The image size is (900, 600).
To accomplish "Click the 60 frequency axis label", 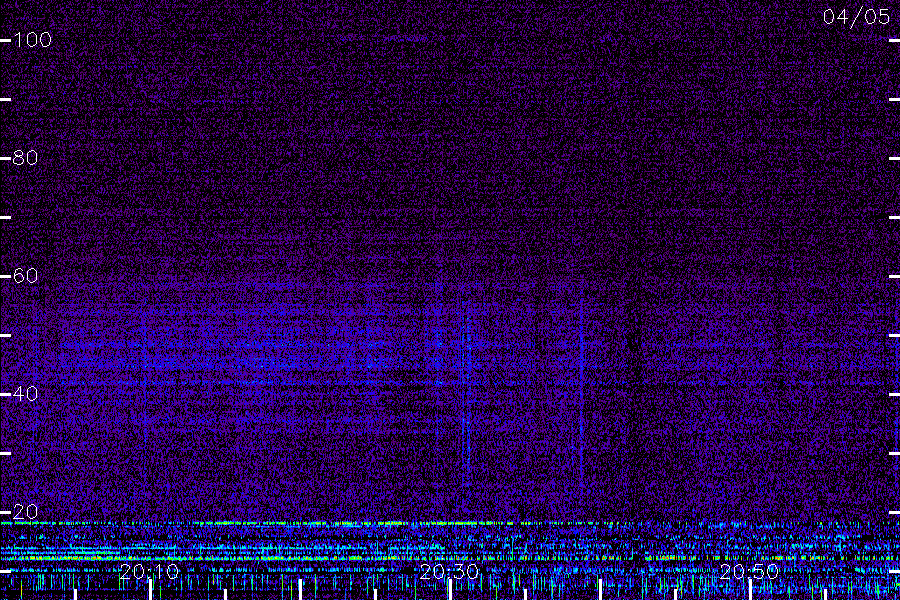I will pyautogui.click(x=25, y=276).
